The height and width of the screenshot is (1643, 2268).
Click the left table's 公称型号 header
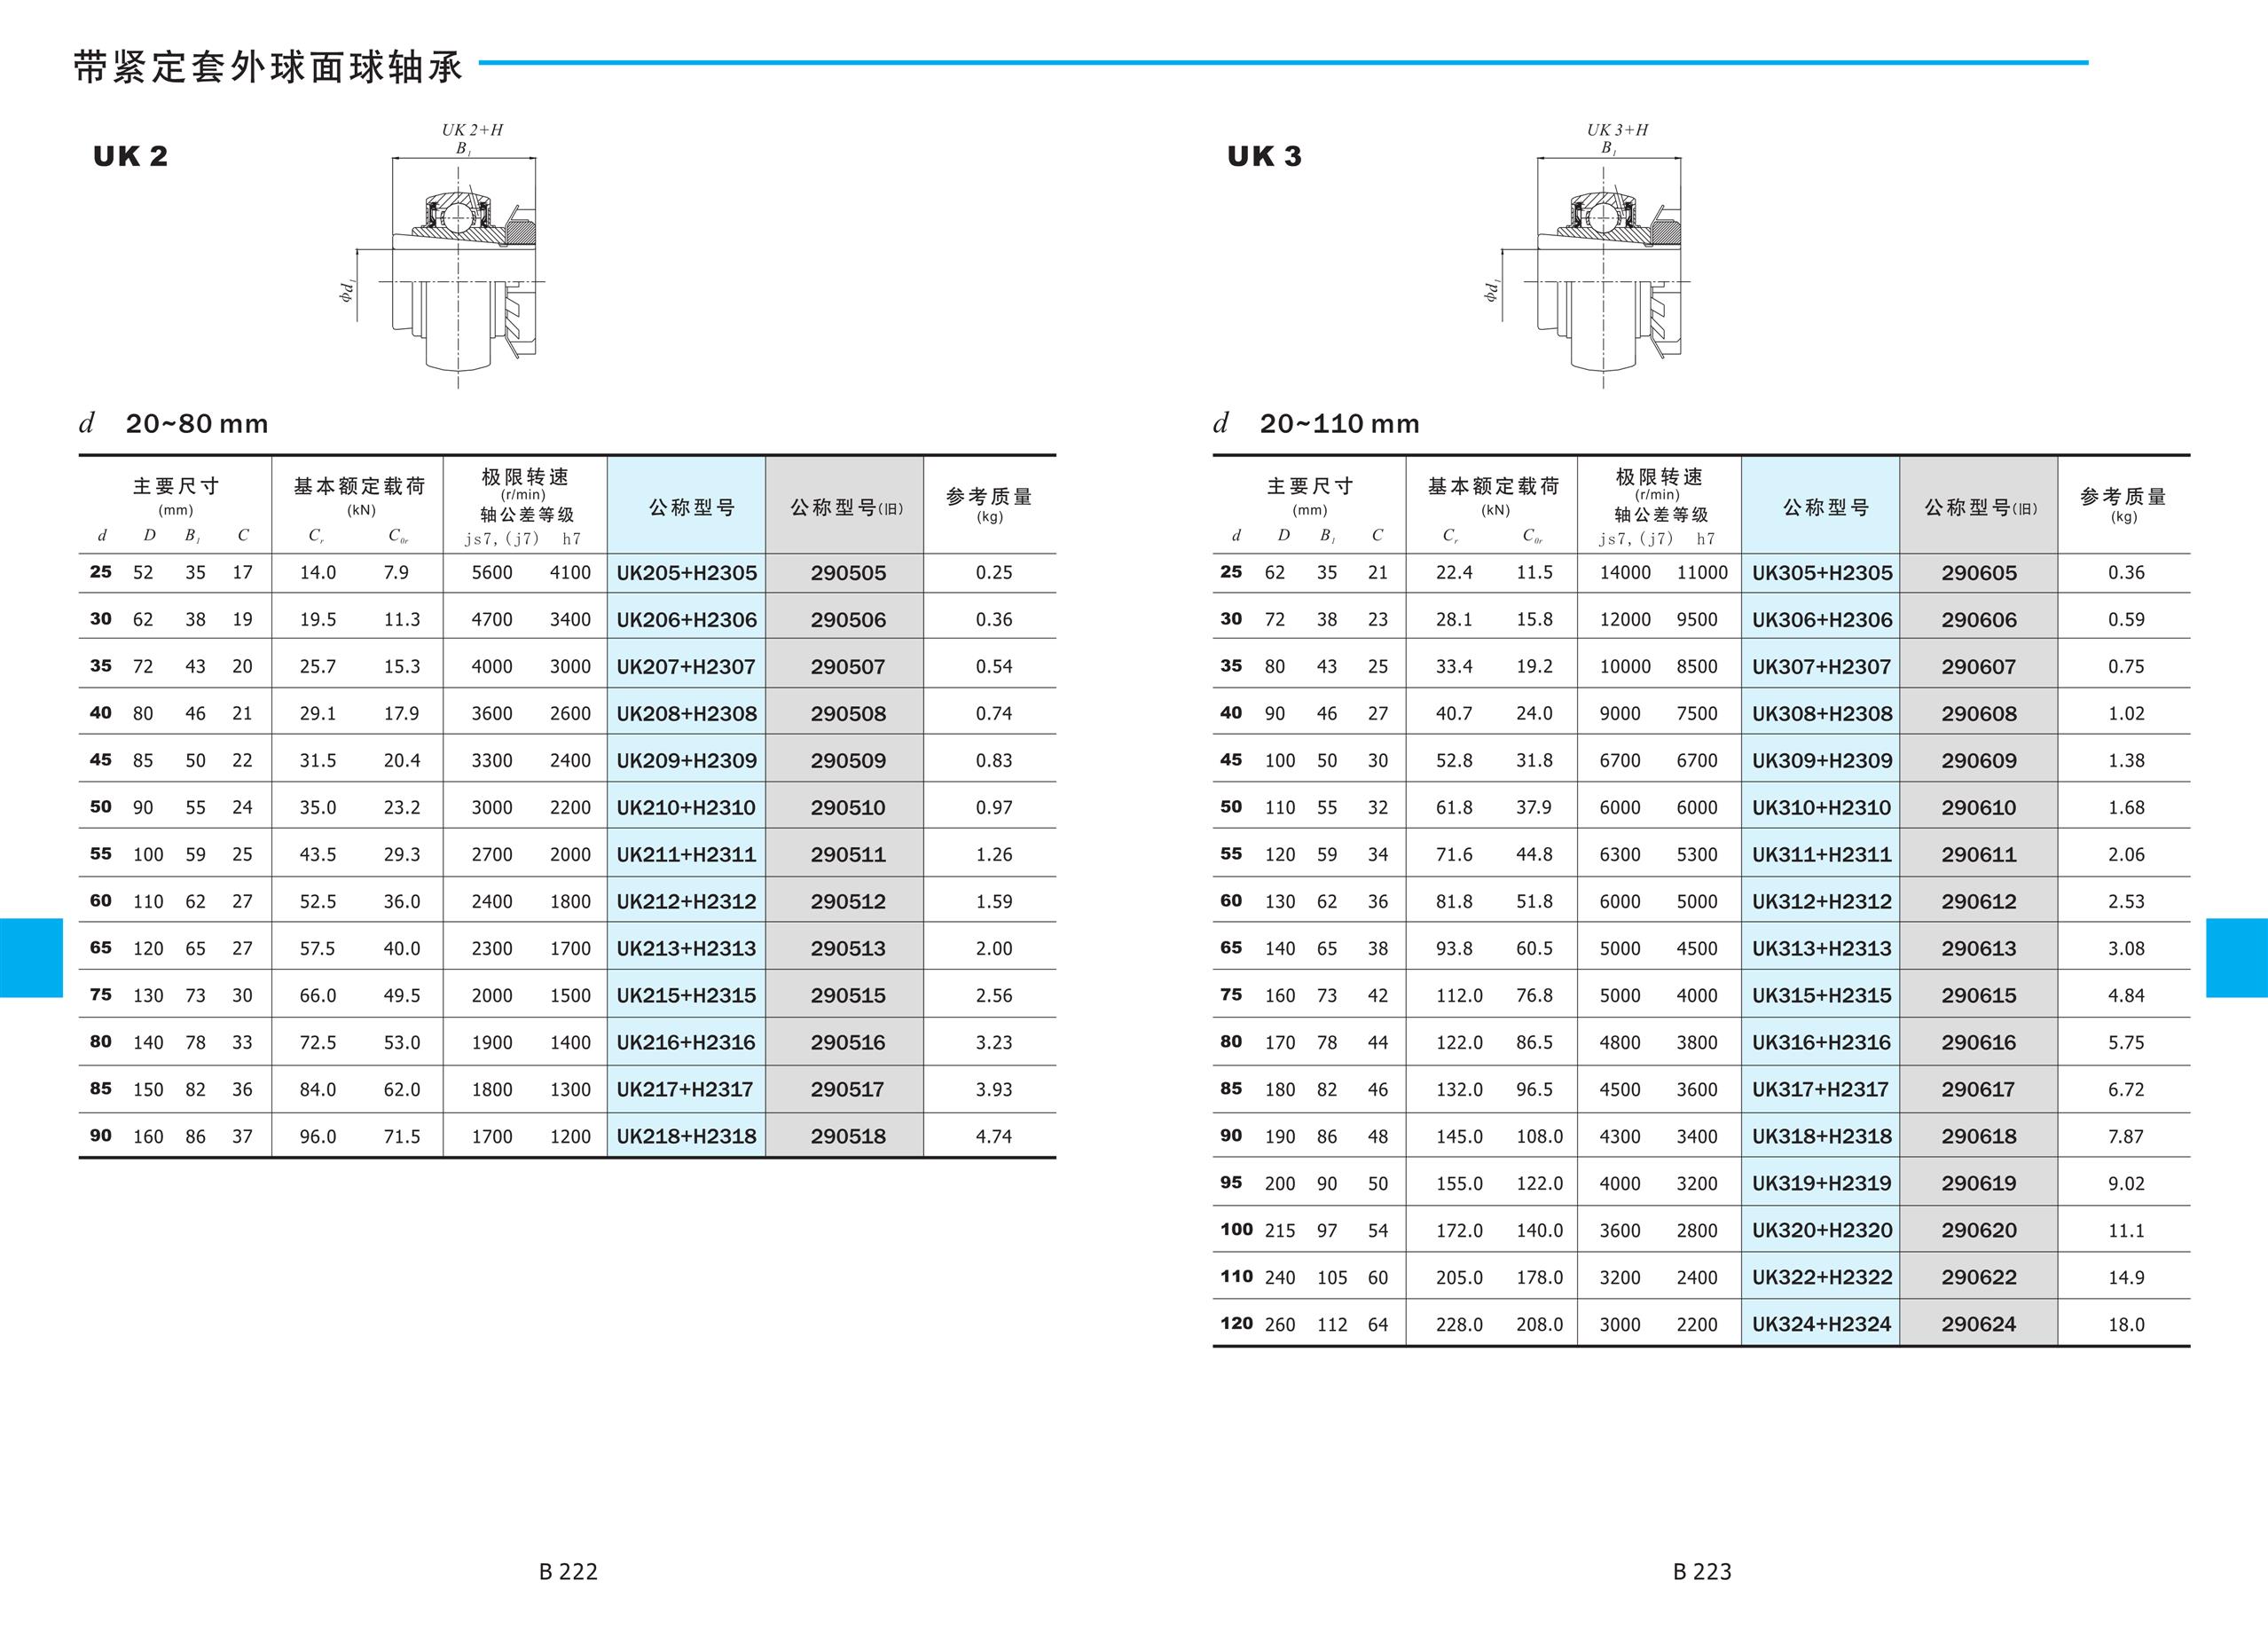691,507
